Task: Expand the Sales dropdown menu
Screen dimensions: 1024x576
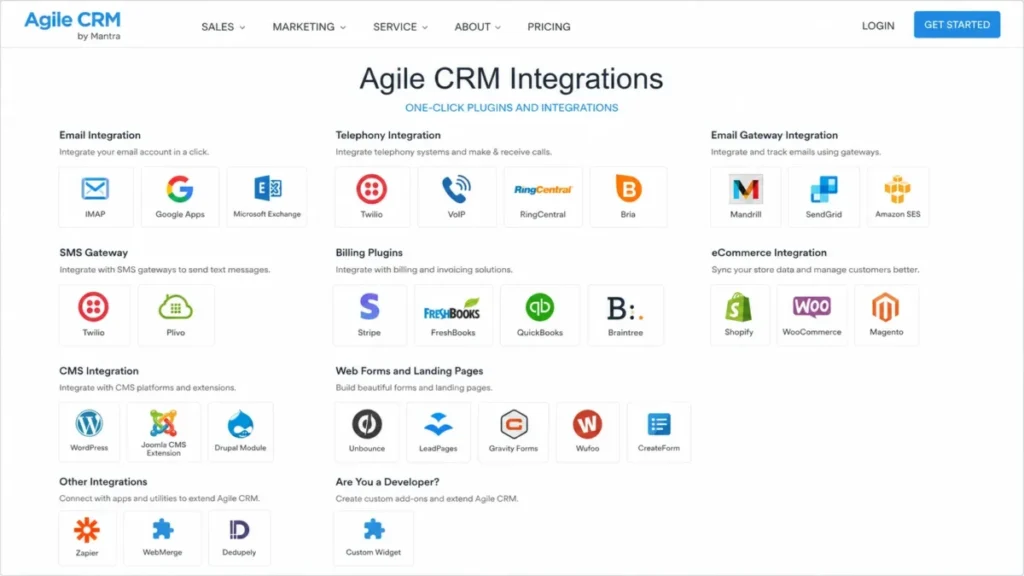Action: 223,27
